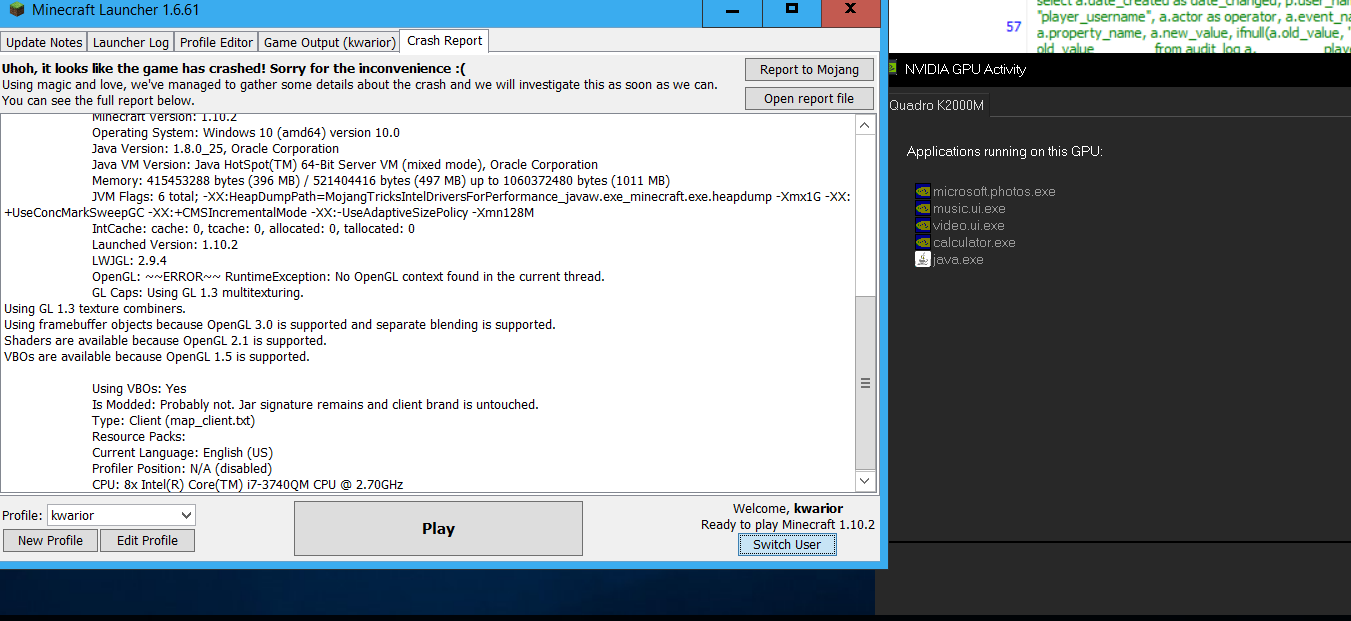
Task: Click the large Play button
Action: point(438,528)
